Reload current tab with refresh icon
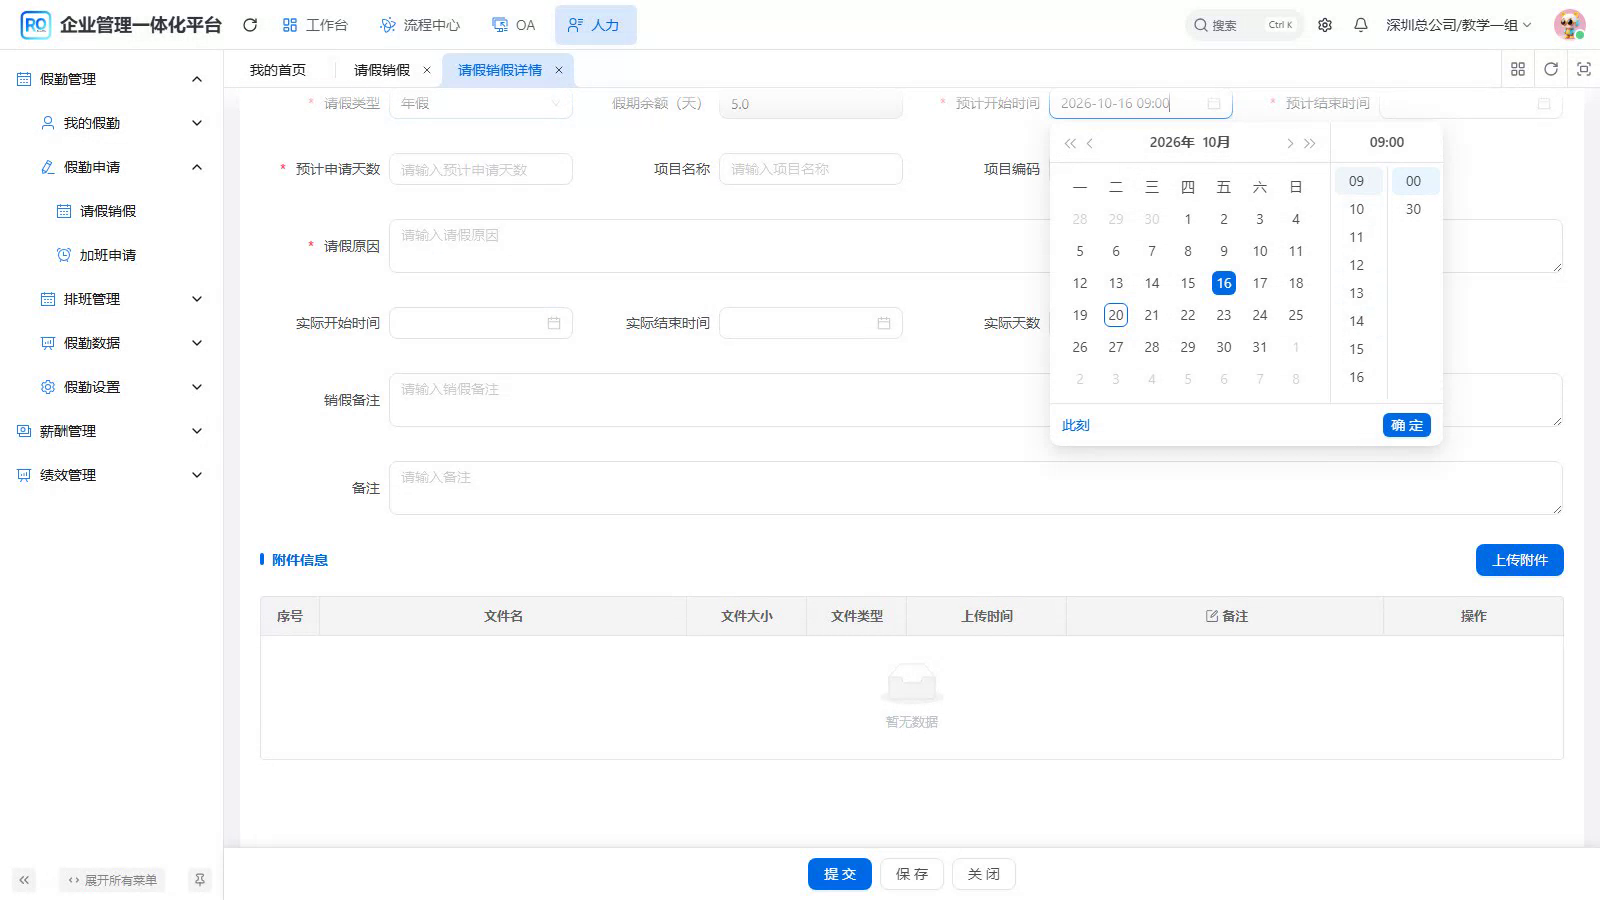 (1551, 69)
